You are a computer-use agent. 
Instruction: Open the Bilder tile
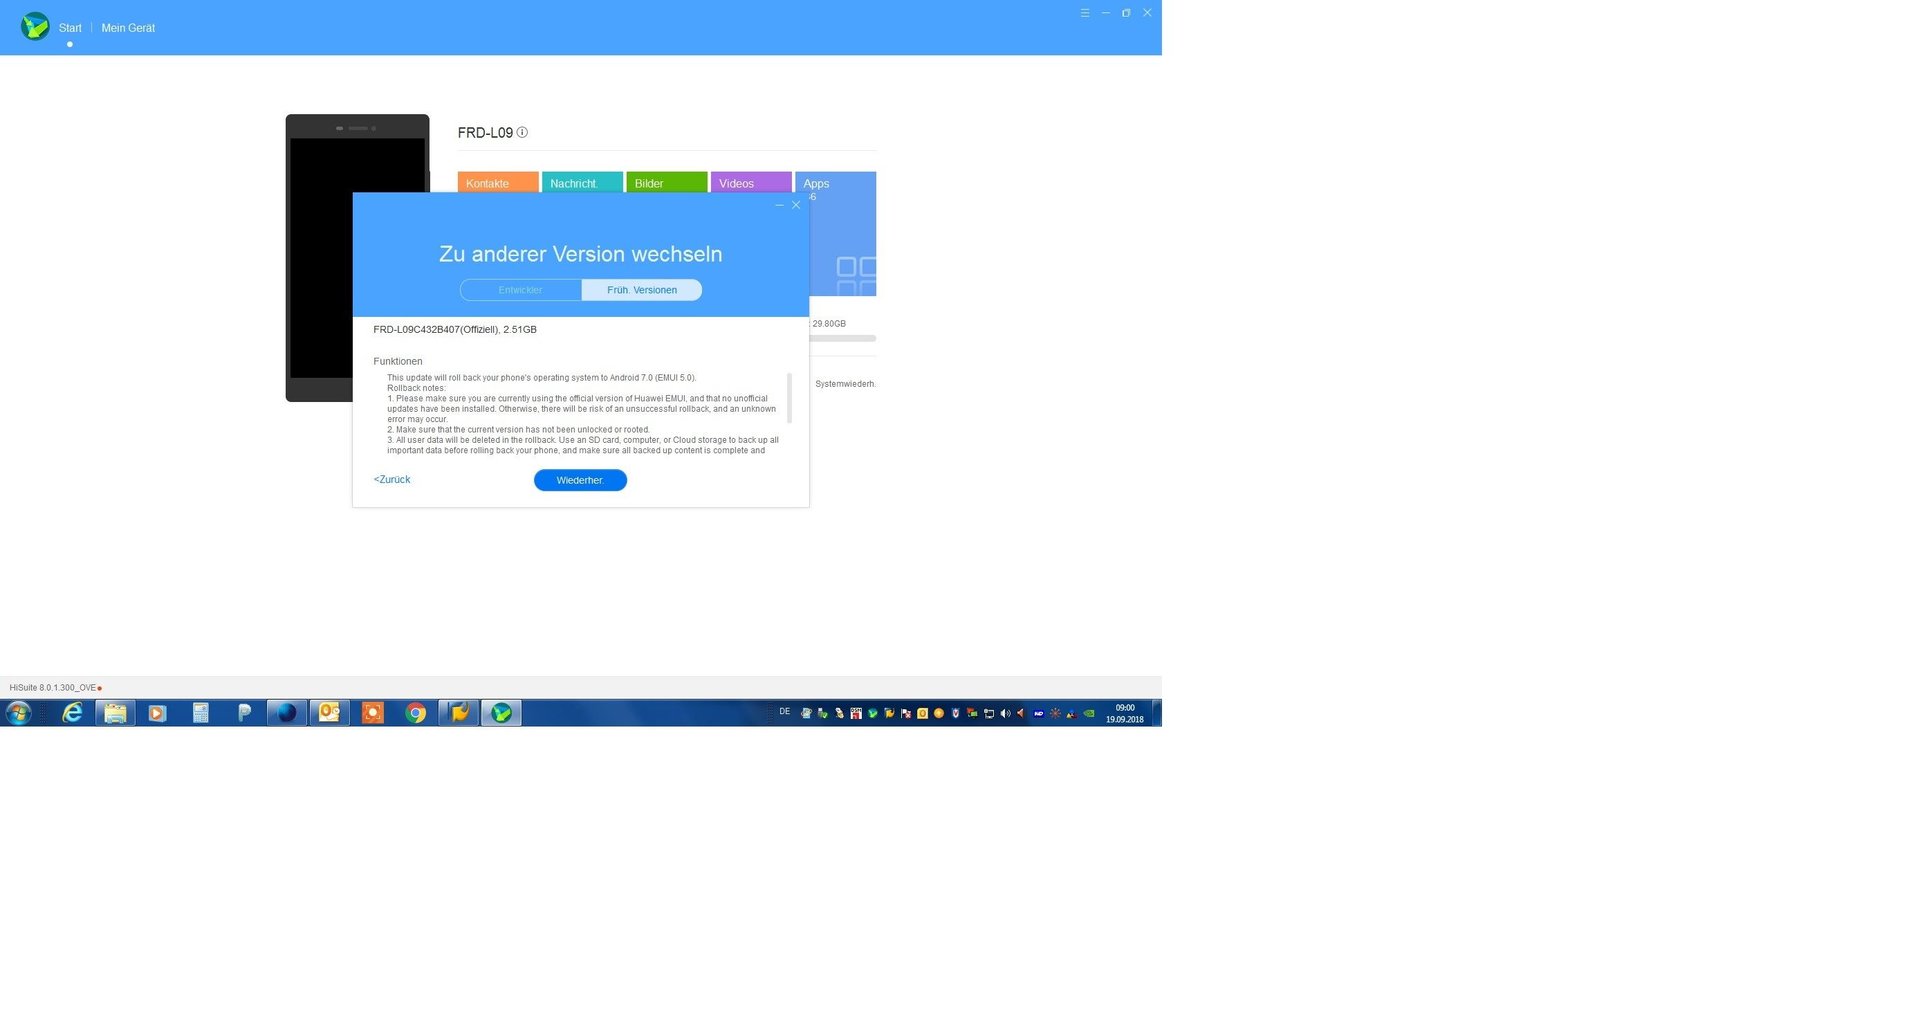[667, 183]
